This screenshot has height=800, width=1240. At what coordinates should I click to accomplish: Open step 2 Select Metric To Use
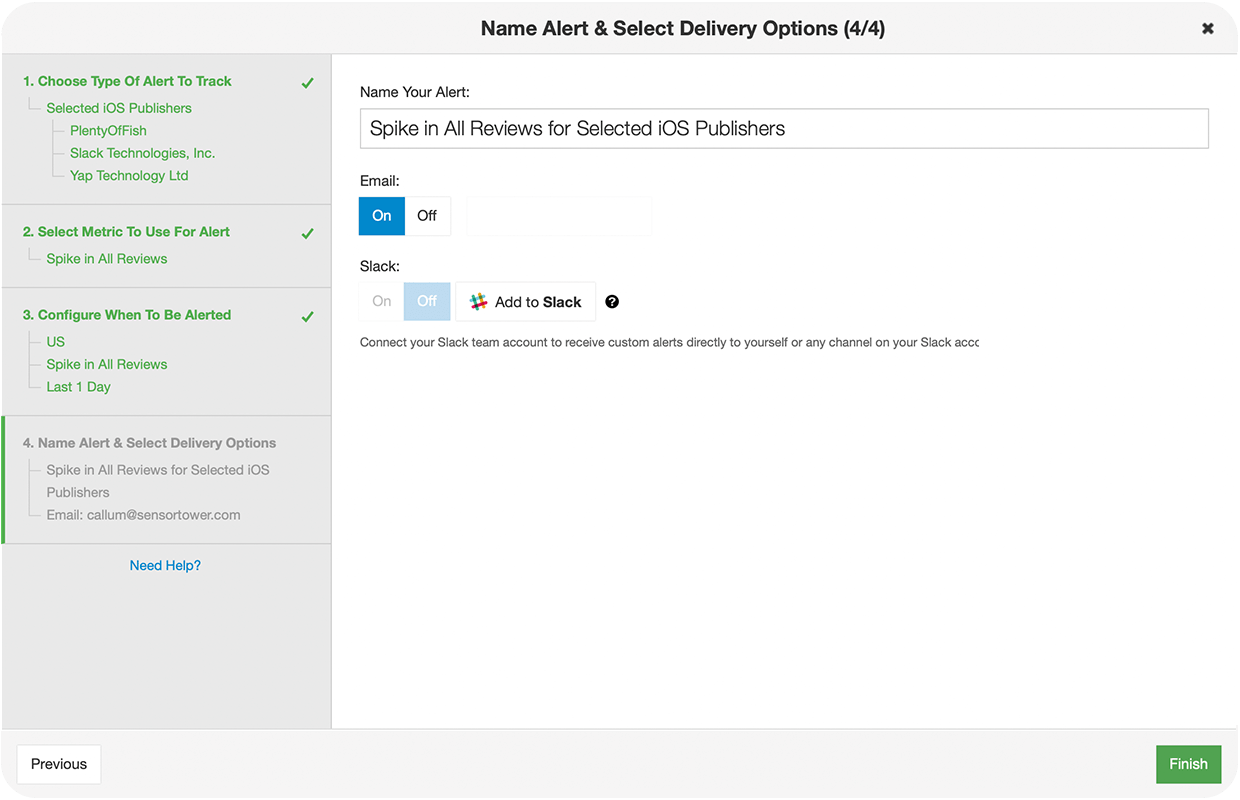(x=126, y=232)
